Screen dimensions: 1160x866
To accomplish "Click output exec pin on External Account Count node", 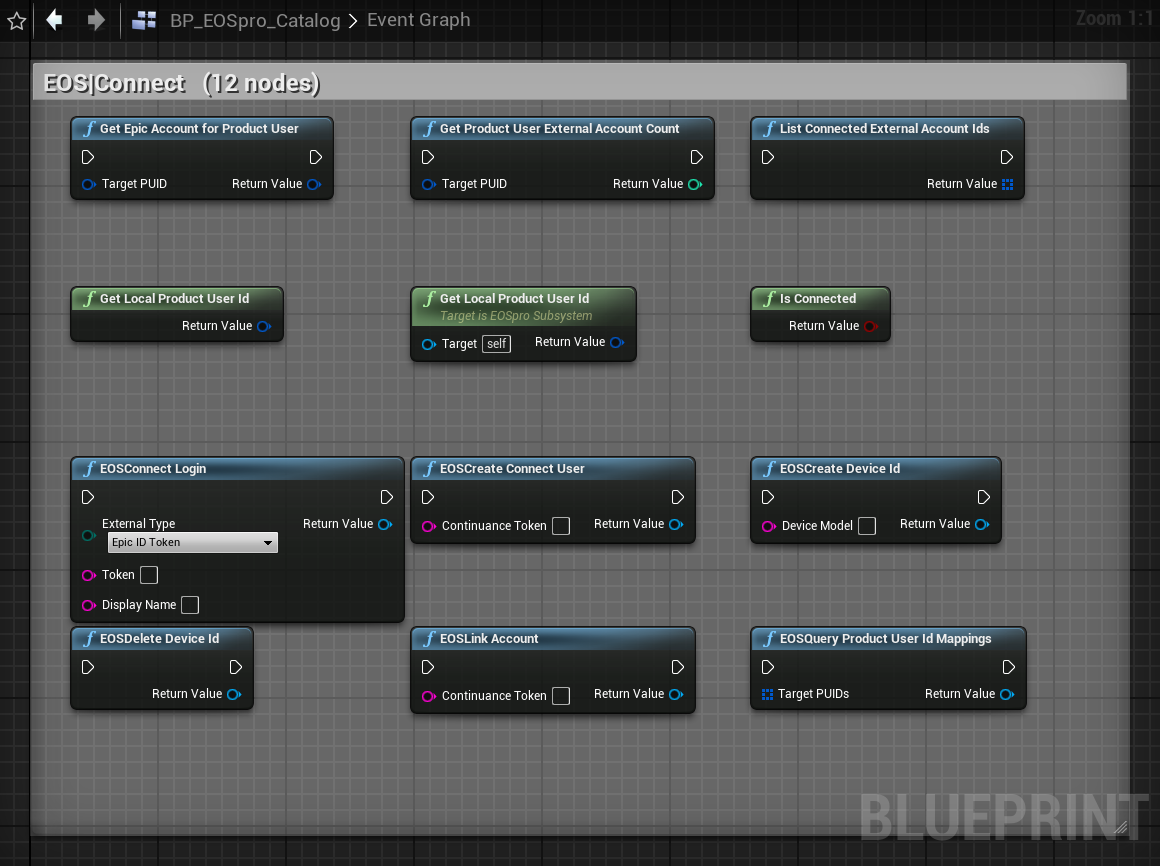I will coord(697,157).
